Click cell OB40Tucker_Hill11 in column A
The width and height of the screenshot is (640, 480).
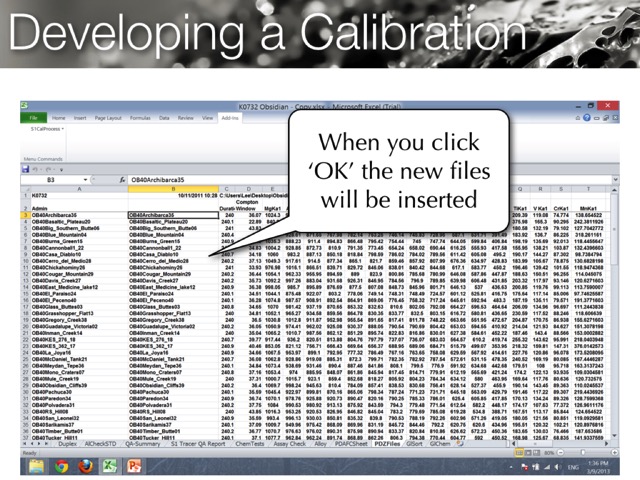(79, 438)
